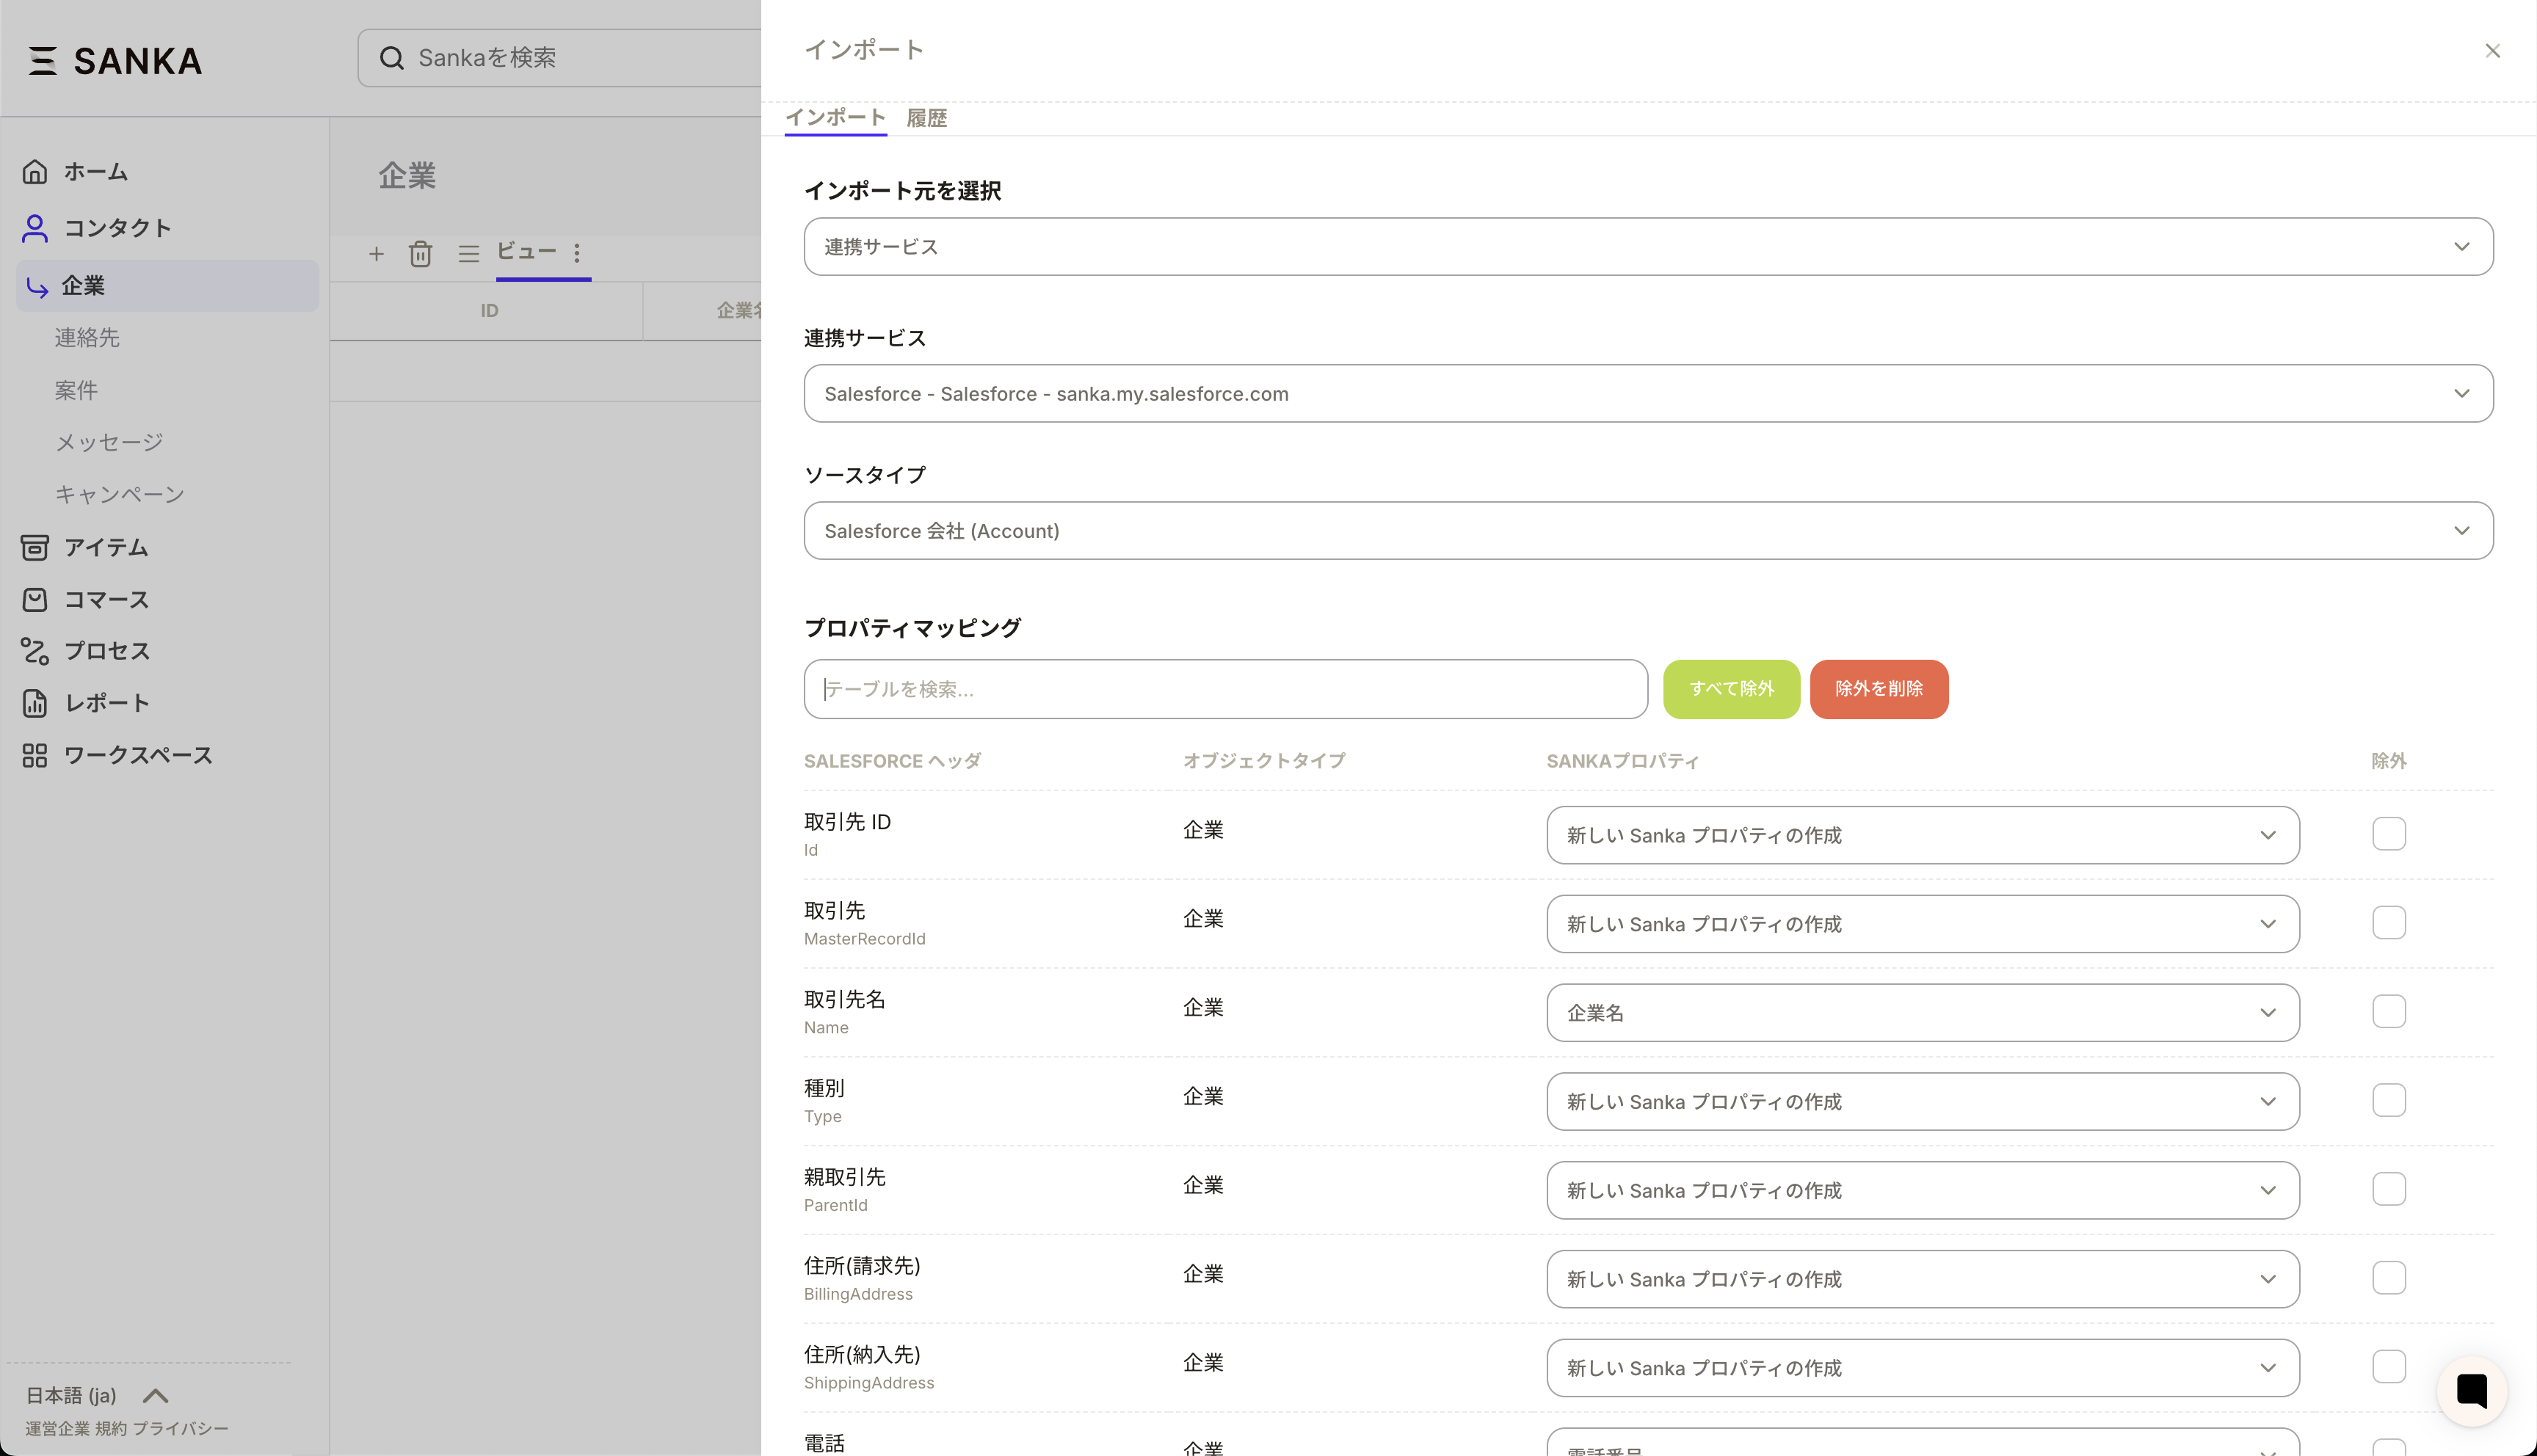Enable exclude checkbox for 住所(請求先) row
This screenshot has height=1456, width=2537.
click(x=2388, y=1277)
